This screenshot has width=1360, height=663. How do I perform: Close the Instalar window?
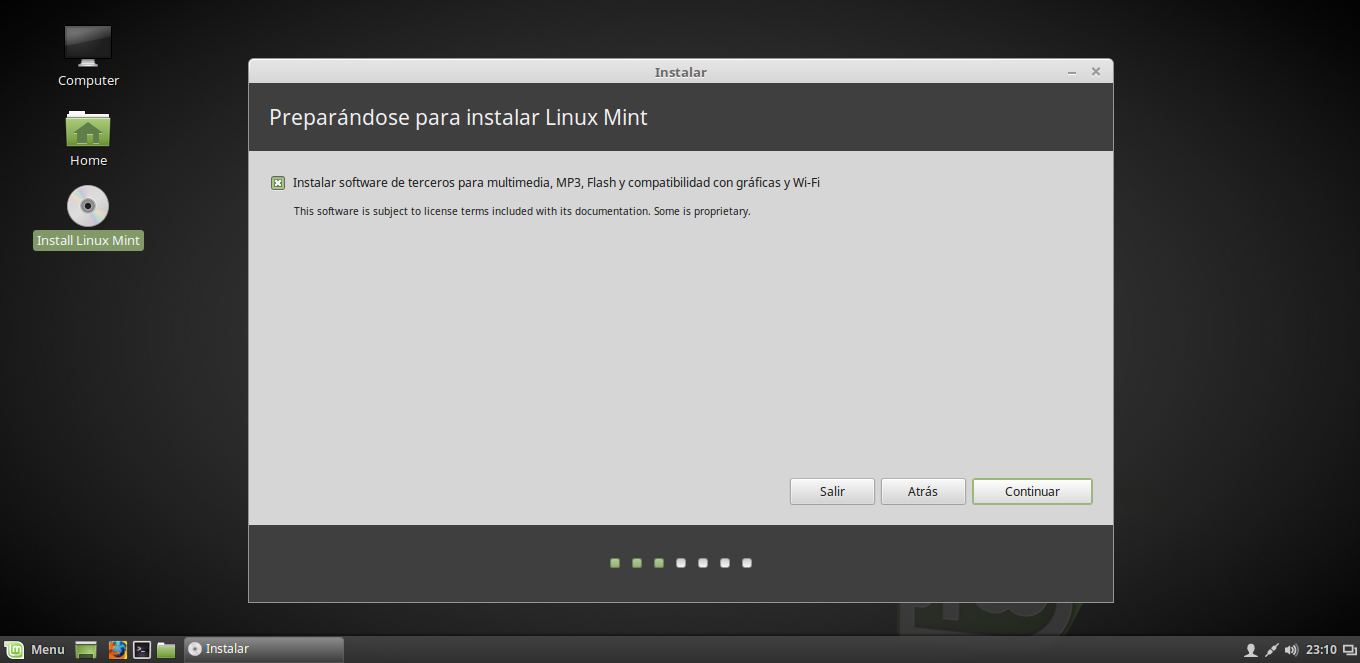click(x=1096, y=72)
